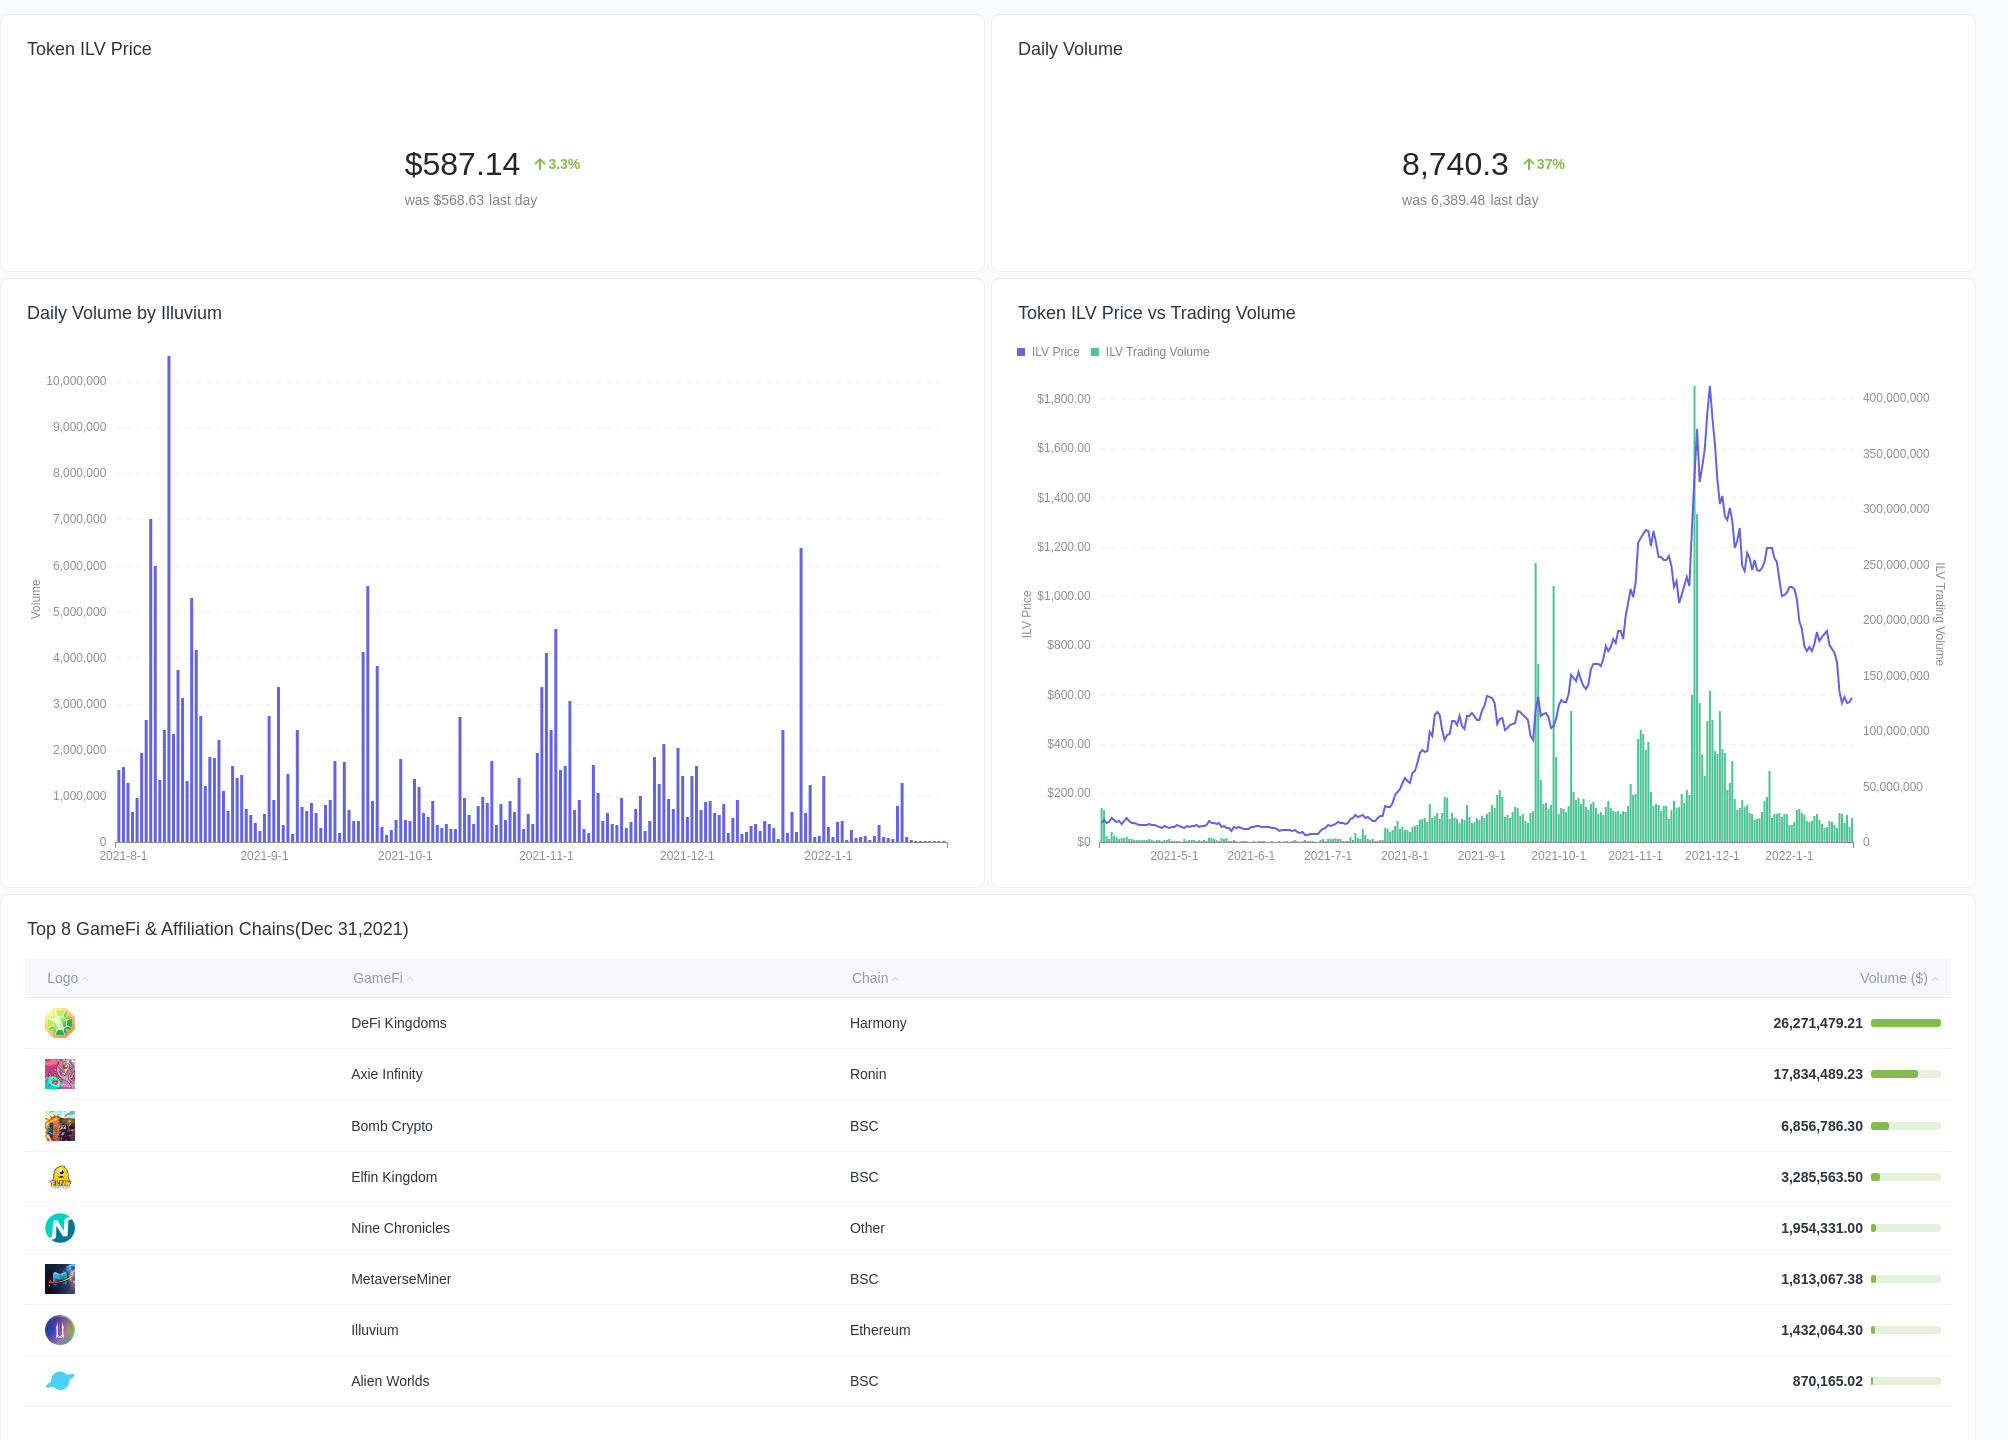Open the Illuvium row in the GameFi table
The height and width of the screenshot is (1440, 2008).
pyautogui.click(x=374, y=1330)
